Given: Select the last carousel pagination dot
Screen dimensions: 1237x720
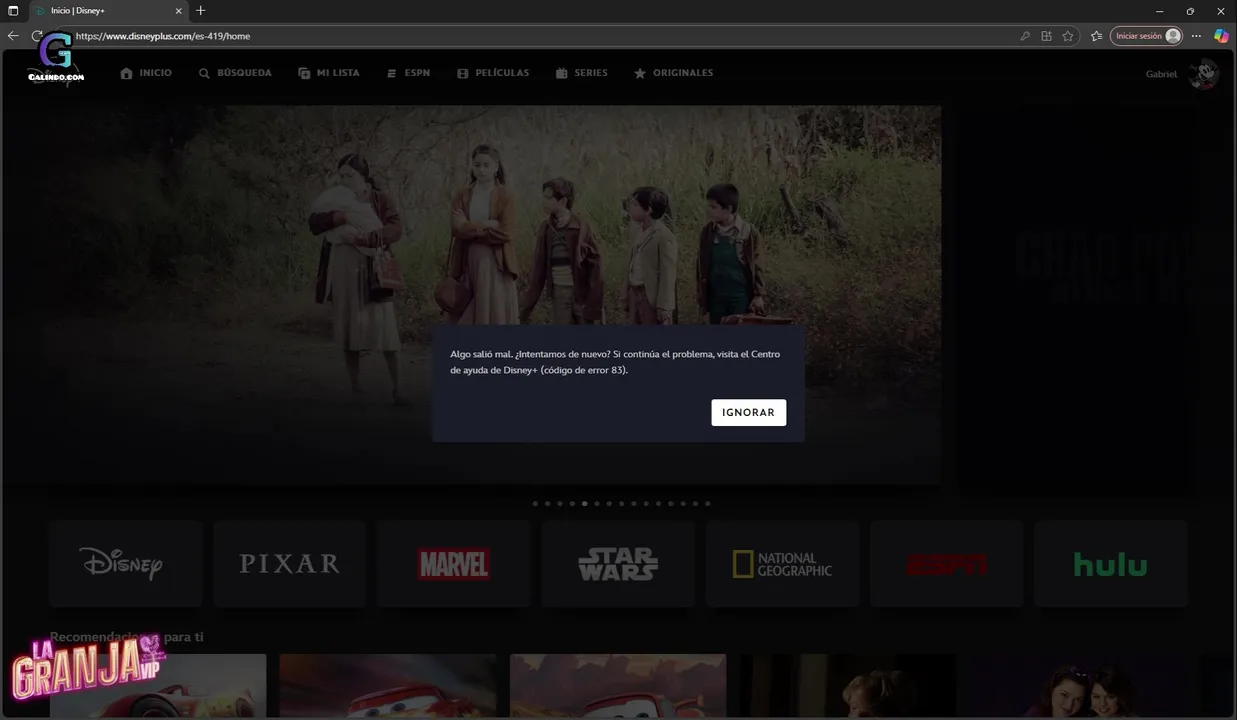Looking at the screenshot, I should point(708,504).
